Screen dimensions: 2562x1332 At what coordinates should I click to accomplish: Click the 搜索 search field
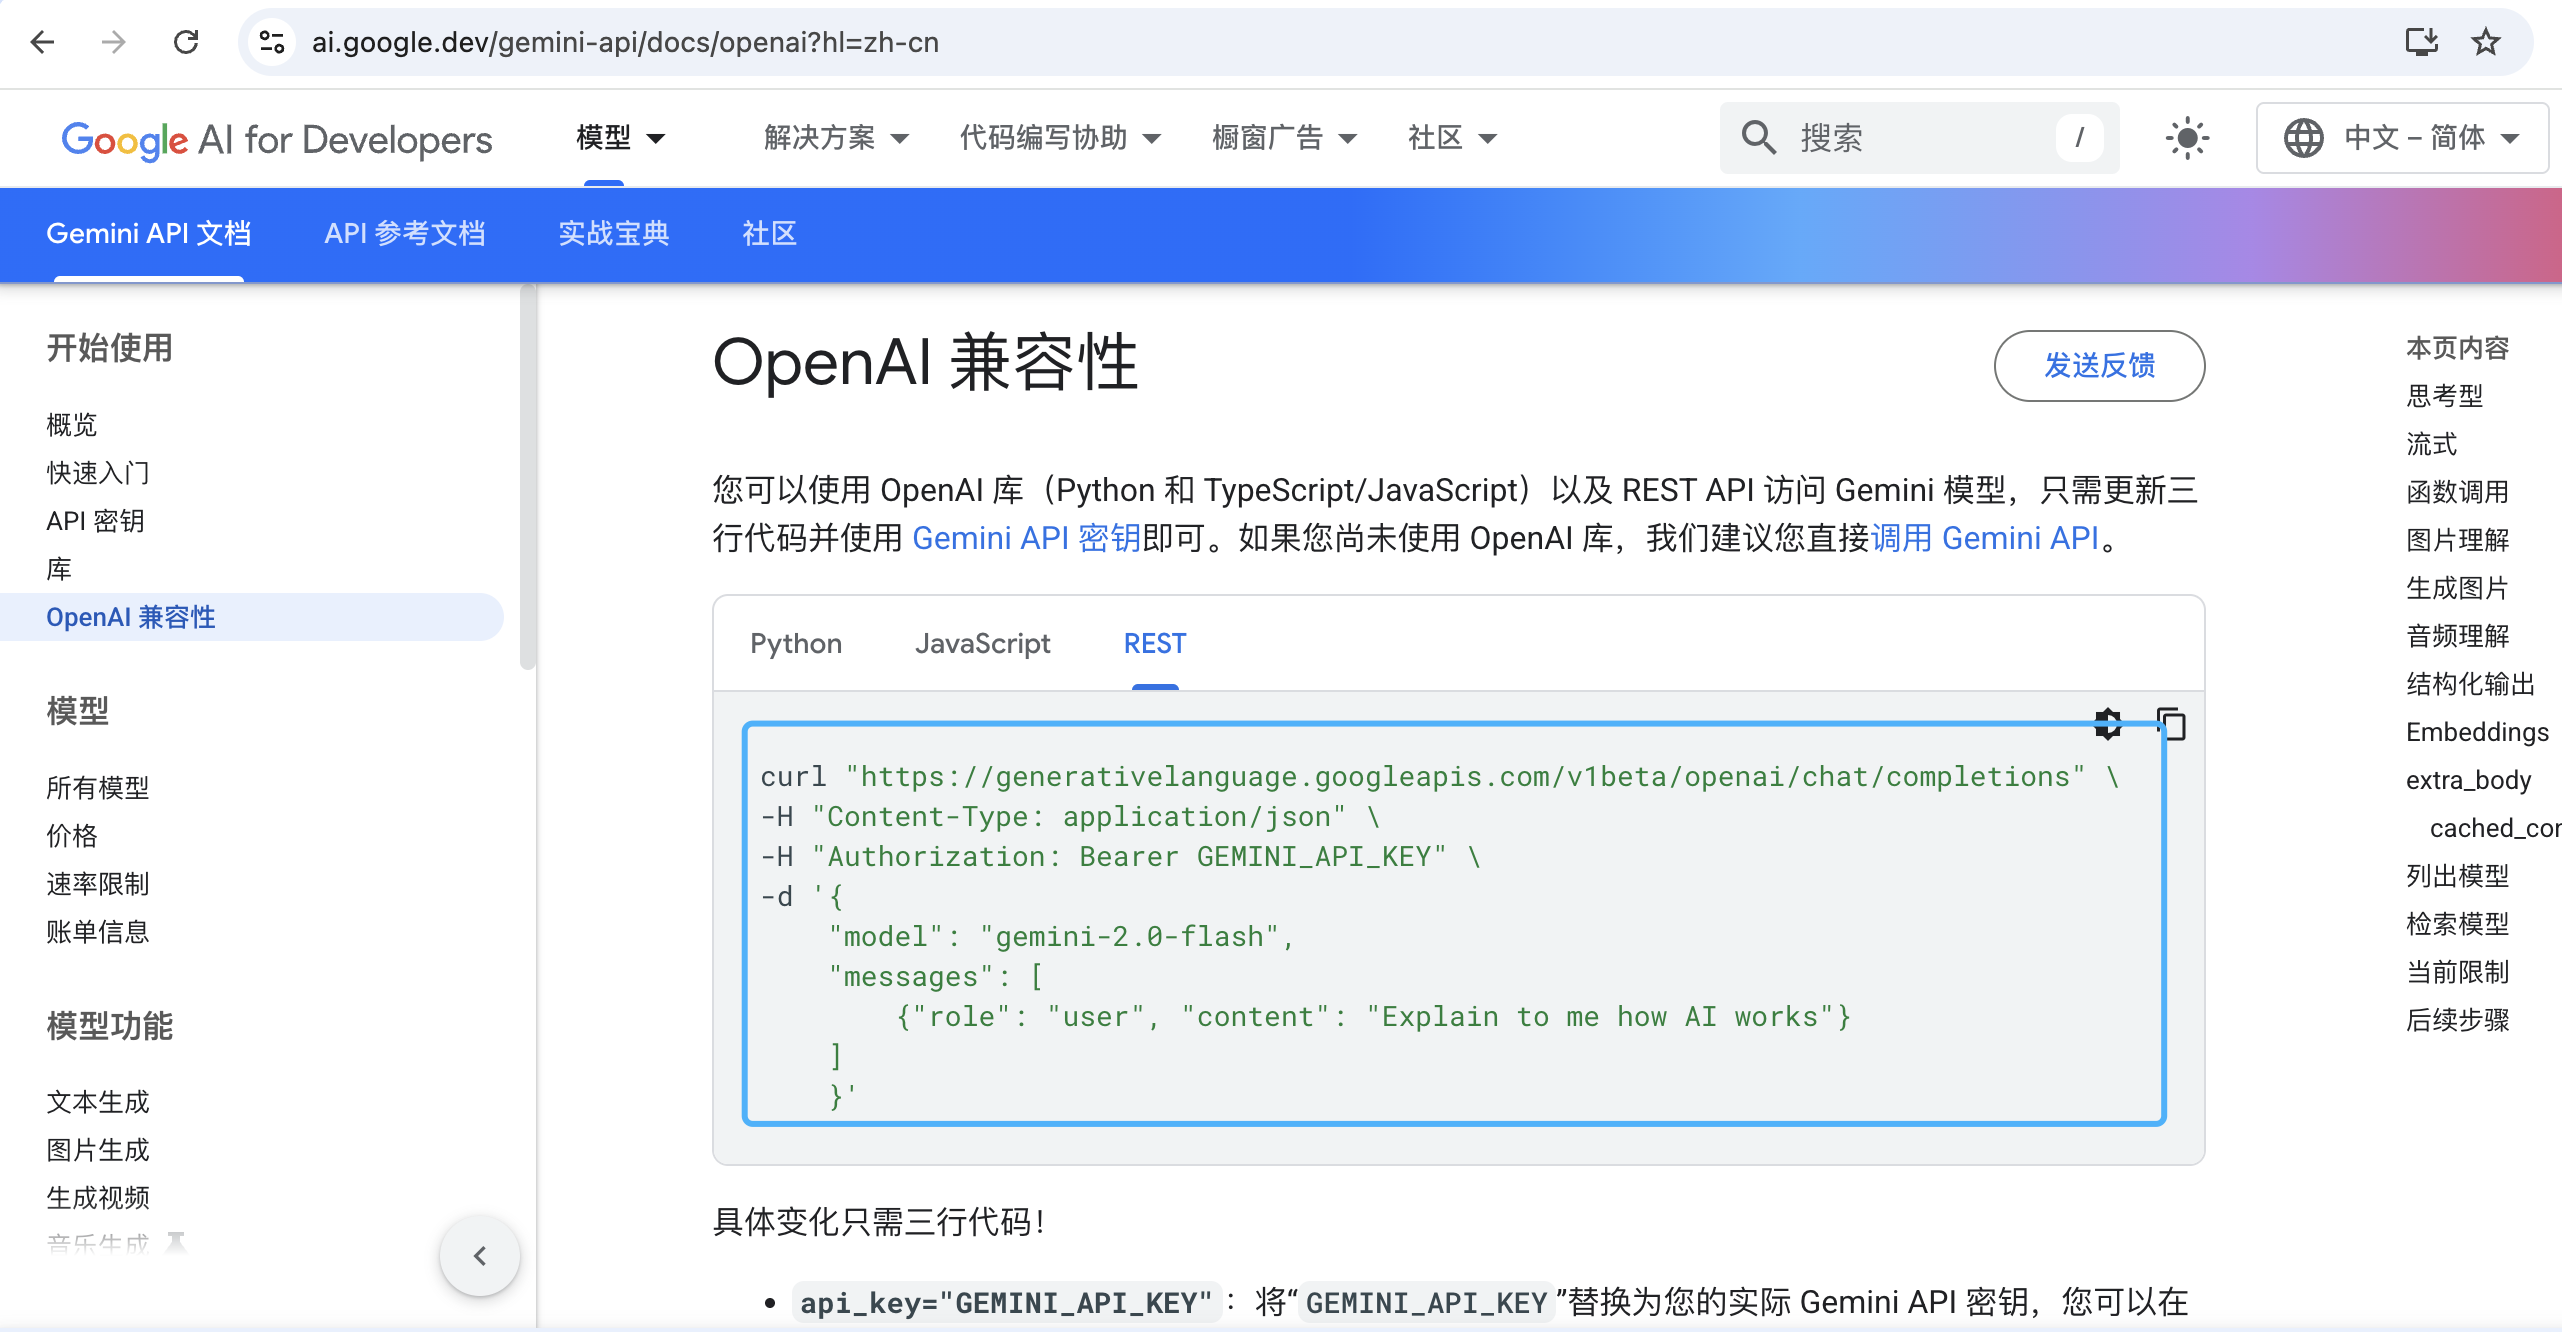[1918, 138]
